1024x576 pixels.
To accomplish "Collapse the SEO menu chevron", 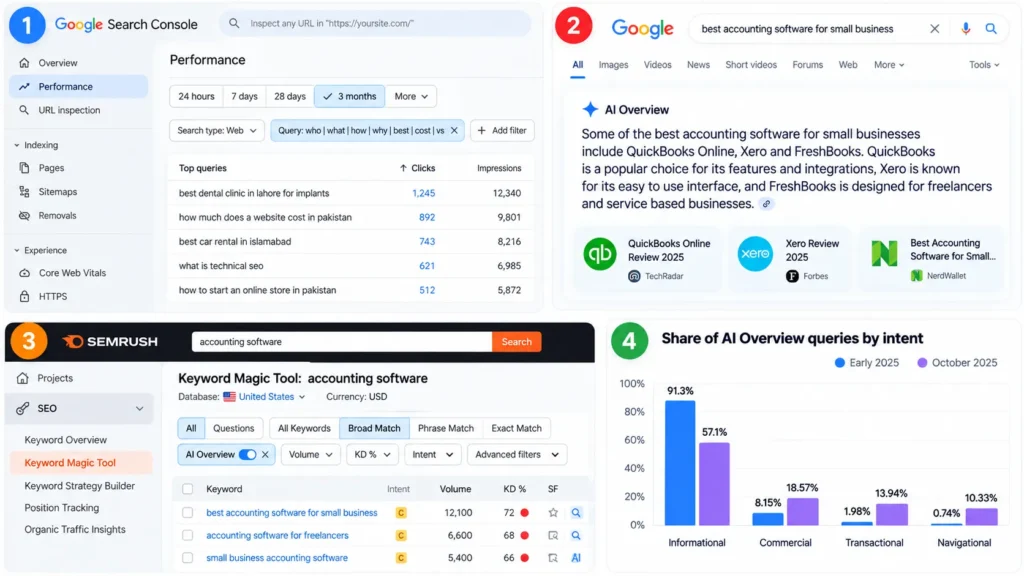I will tap(139, 408).
